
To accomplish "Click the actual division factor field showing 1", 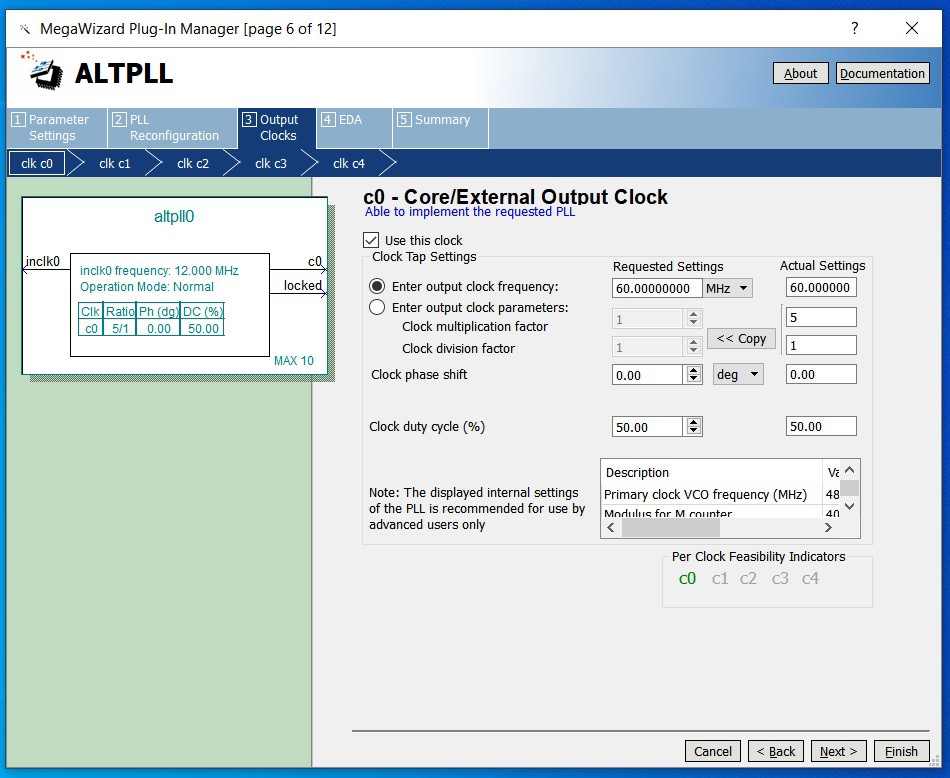I will tap(821, 345).
